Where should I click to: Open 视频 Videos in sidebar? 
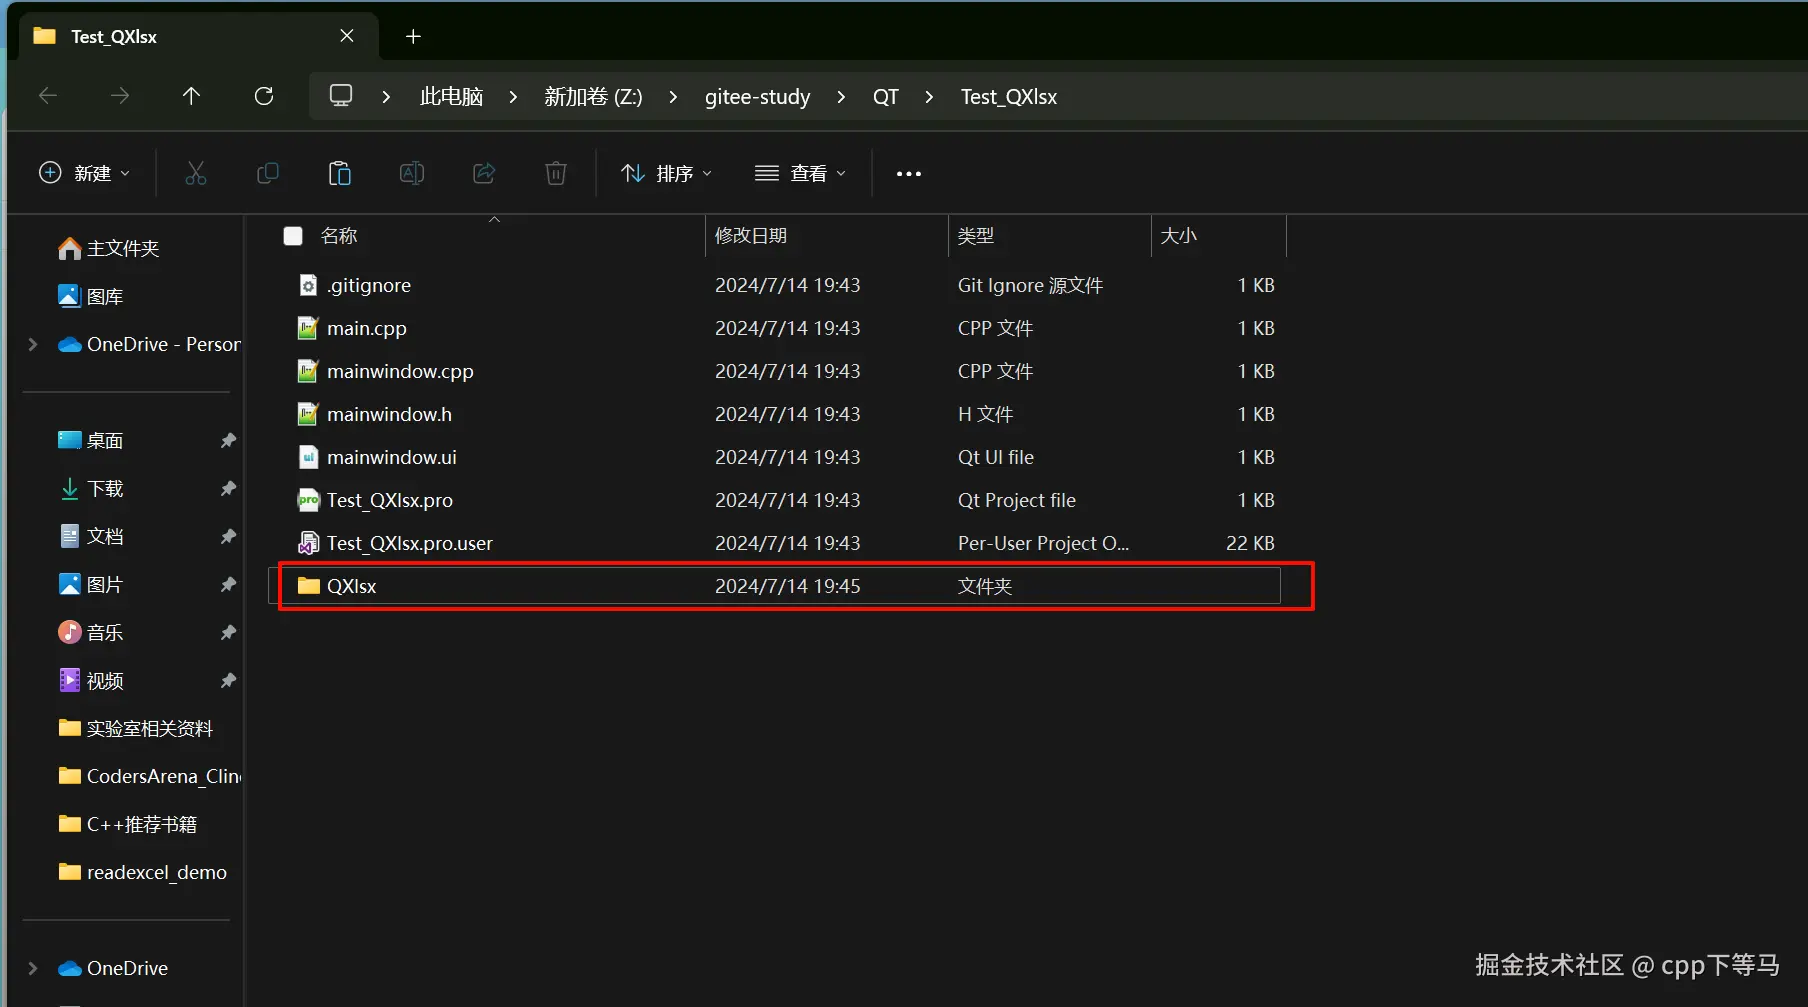click(x=91, y=681)
